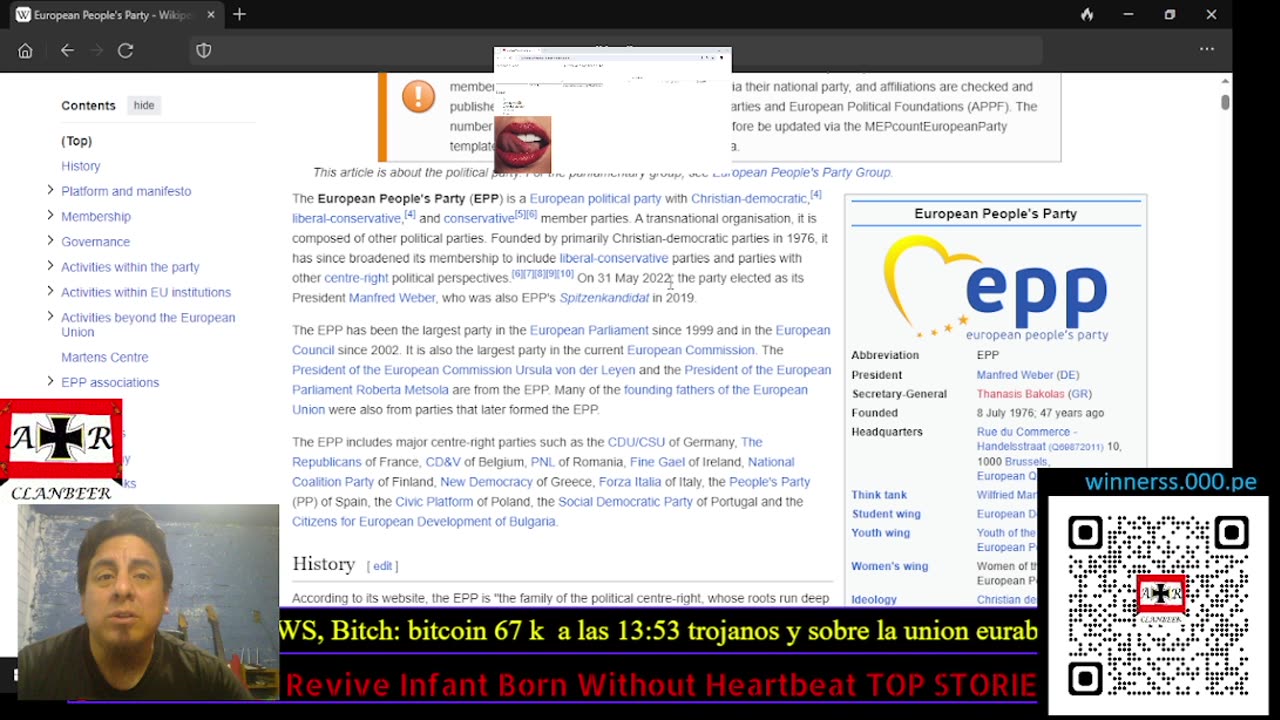This screenshot has height=720, width=1280.
Task: Open the Spitzenkandidat link
Action: click(x=604, y=298)
